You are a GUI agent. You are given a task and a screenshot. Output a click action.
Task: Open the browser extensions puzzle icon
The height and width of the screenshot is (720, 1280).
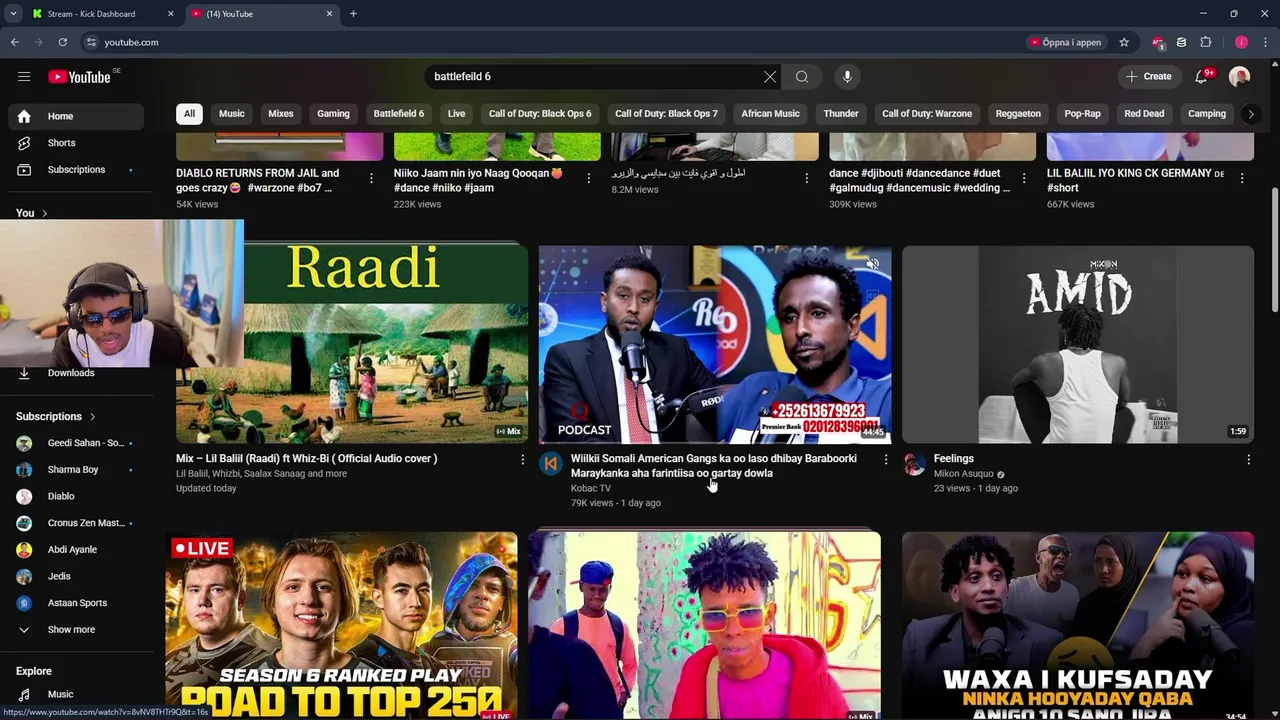(x=1206, y=42)
